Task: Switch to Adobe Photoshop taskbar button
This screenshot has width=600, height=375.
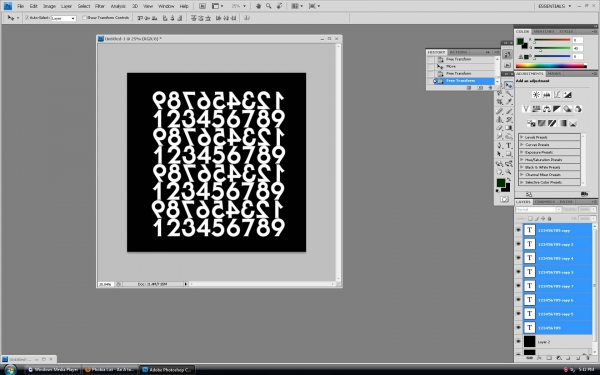Action: [x=167, y=370]
